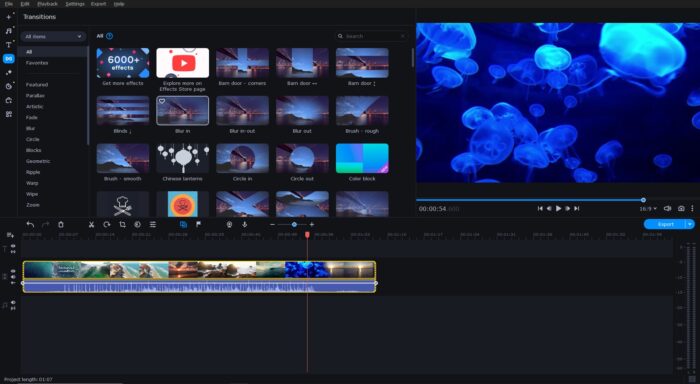Click in the transitions search field

(371, 36)
